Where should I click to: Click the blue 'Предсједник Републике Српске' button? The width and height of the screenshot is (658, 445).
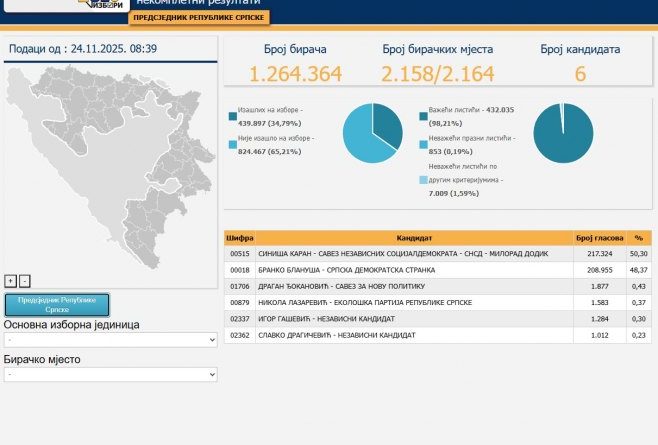(57, 305)
